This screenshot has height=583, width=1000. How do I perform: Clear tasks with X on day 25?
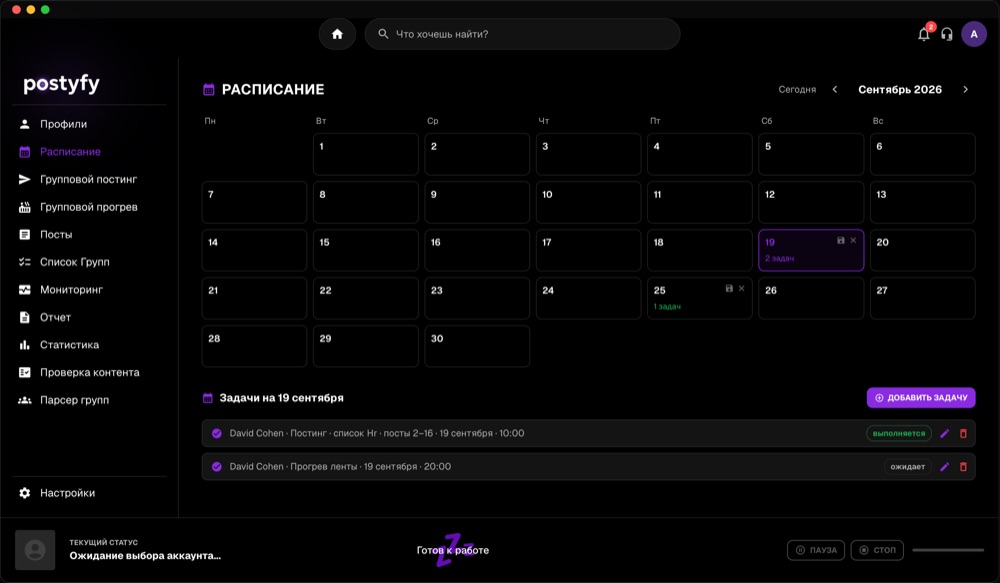pos(742,288)
